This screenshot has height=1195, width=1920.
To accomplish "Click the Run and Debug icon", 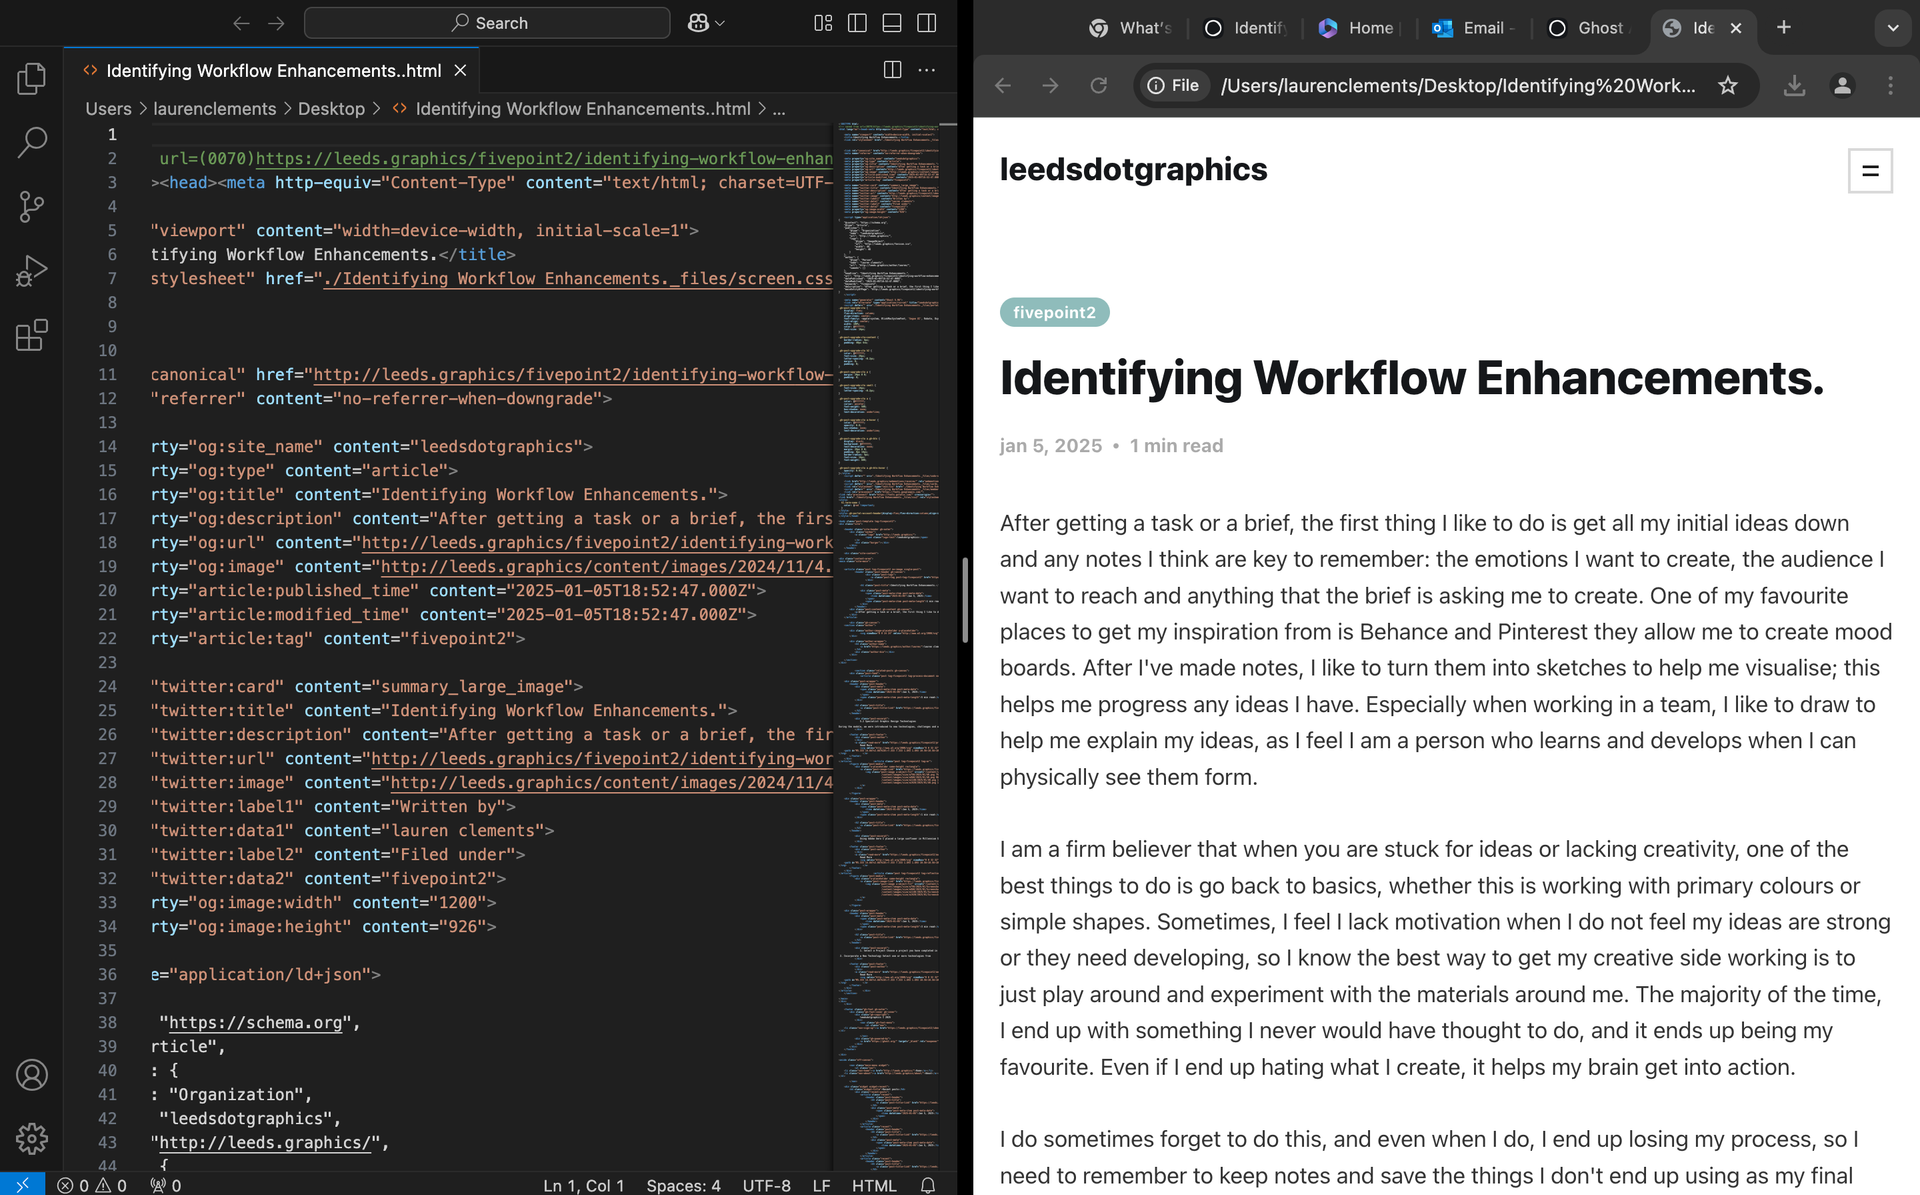I will click(32, 270).
